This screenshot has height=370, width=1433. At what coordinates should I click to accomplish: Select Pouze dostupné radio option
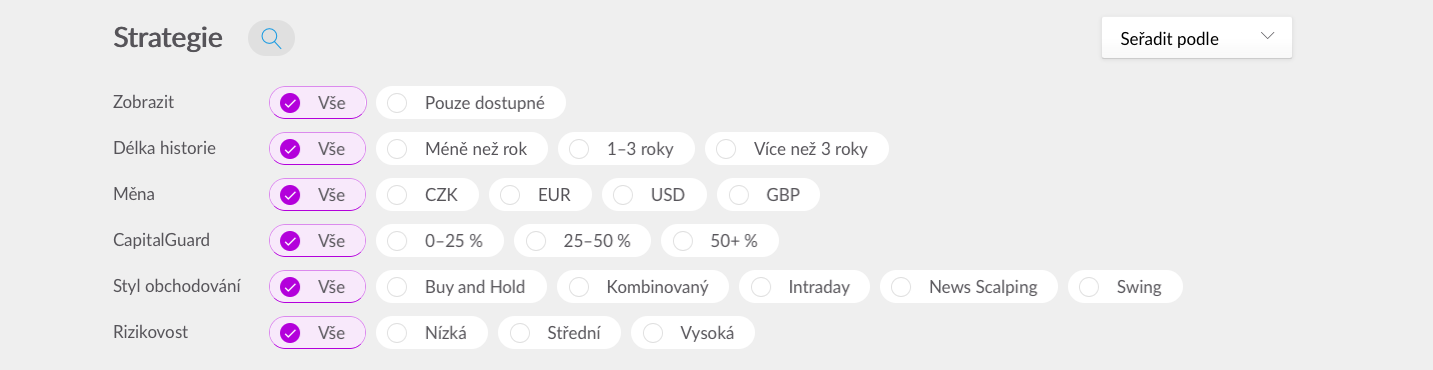pos(471,102)
